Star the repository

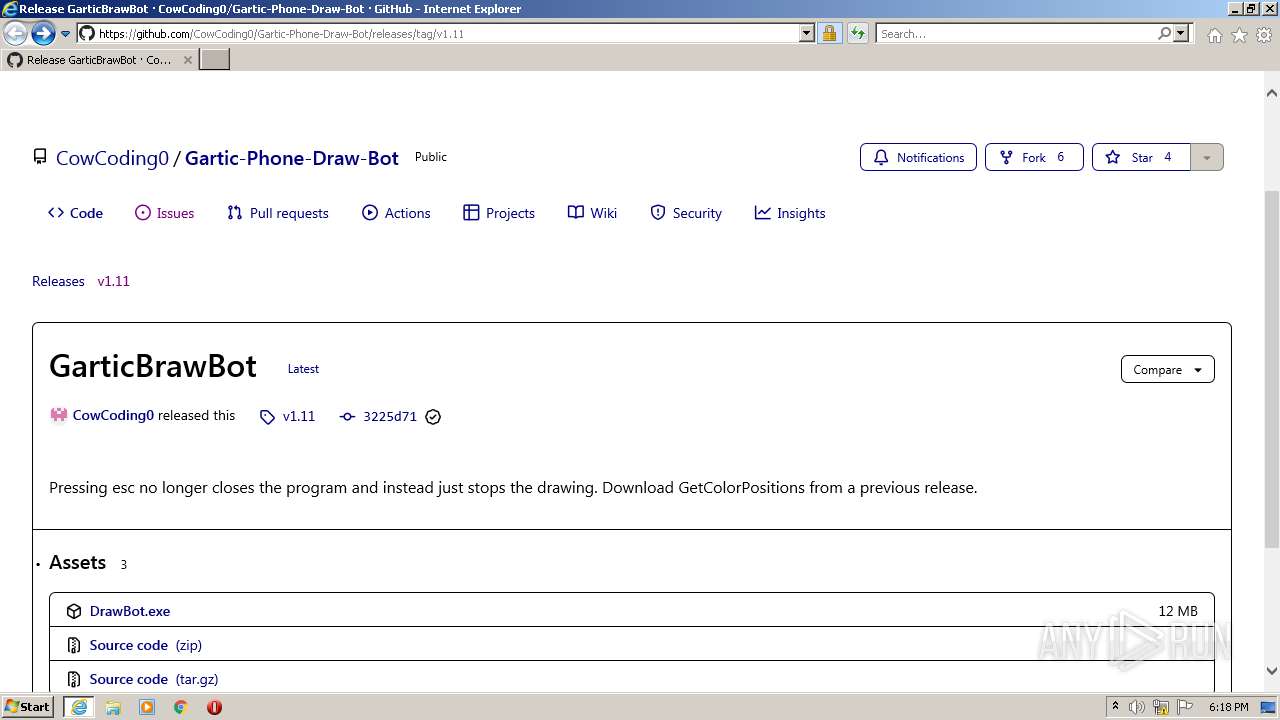tap(1141, 157)
